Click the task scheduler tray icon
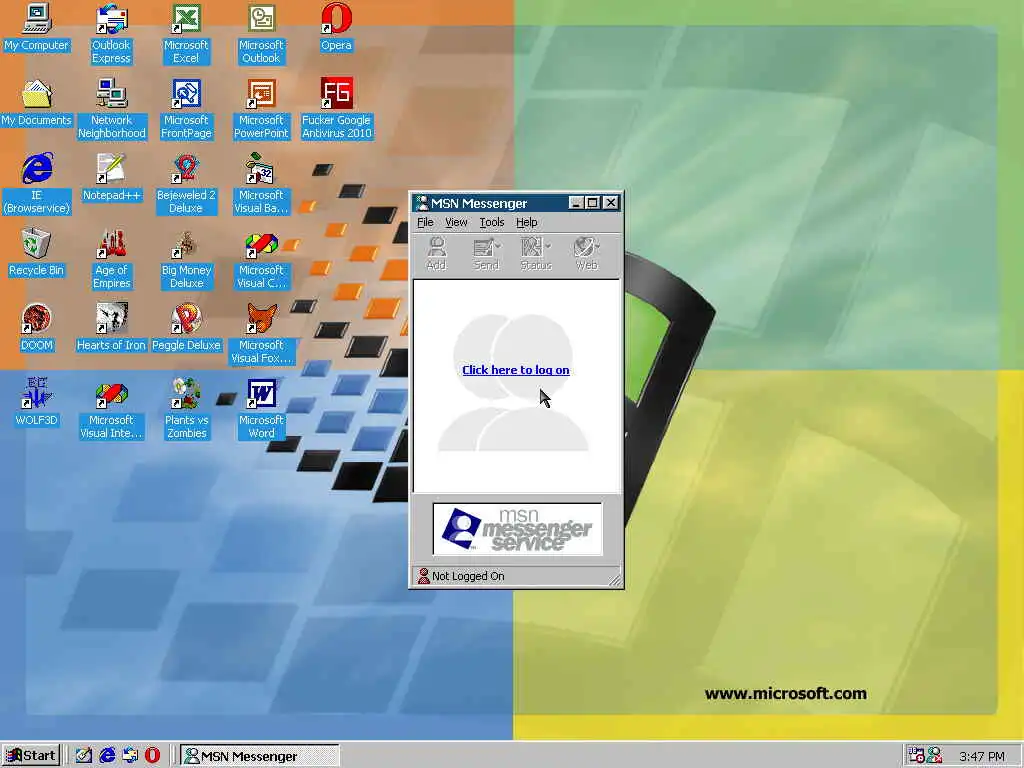The image size is (1024, 768). [x=916, y=756]
